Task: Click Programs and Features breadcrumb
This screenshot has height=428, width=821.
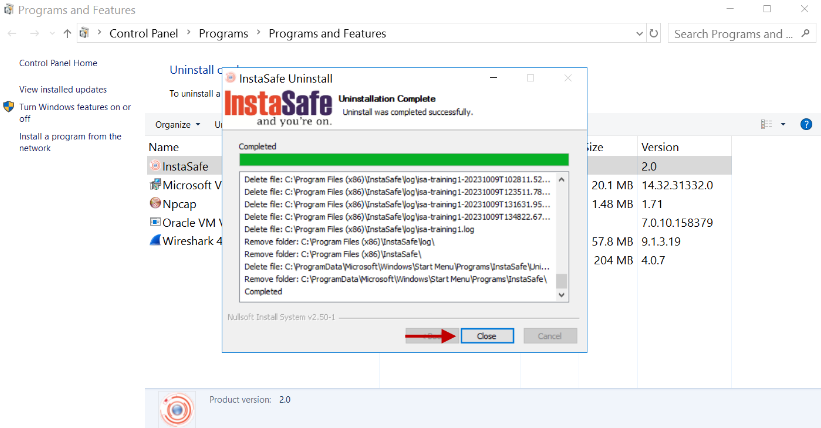Action: [327, 34]
